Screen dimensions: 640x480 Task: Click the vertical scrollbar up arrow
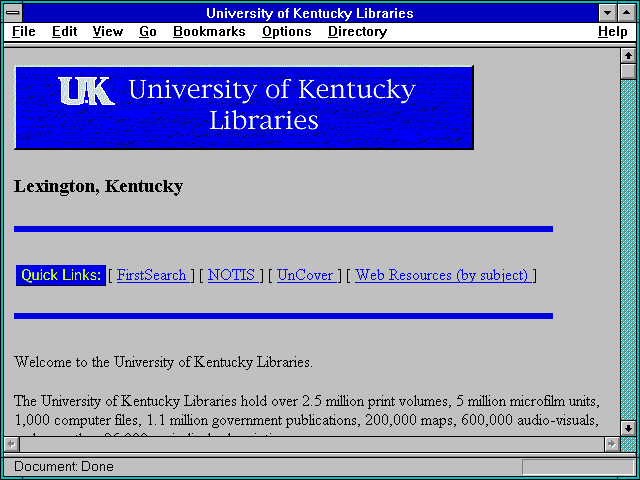coord(628,56)
